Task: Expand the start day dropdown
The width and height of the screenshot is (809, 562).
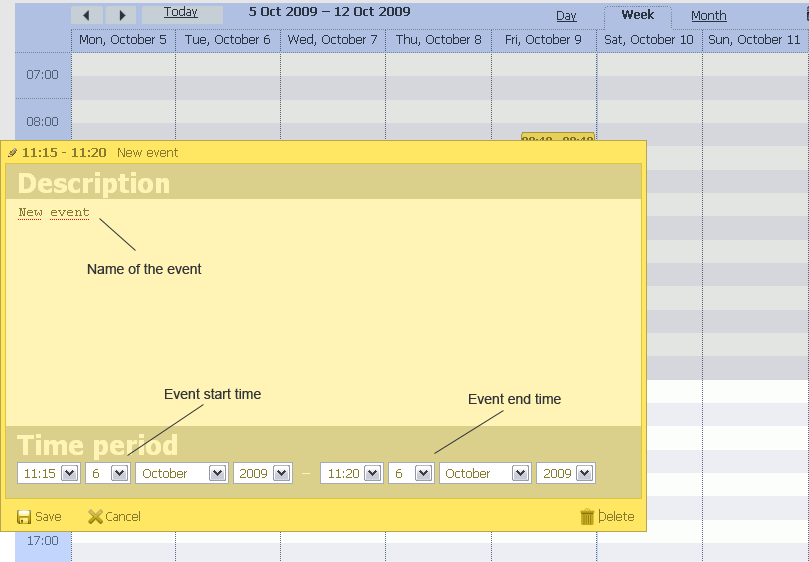Action: click(119, 473)
